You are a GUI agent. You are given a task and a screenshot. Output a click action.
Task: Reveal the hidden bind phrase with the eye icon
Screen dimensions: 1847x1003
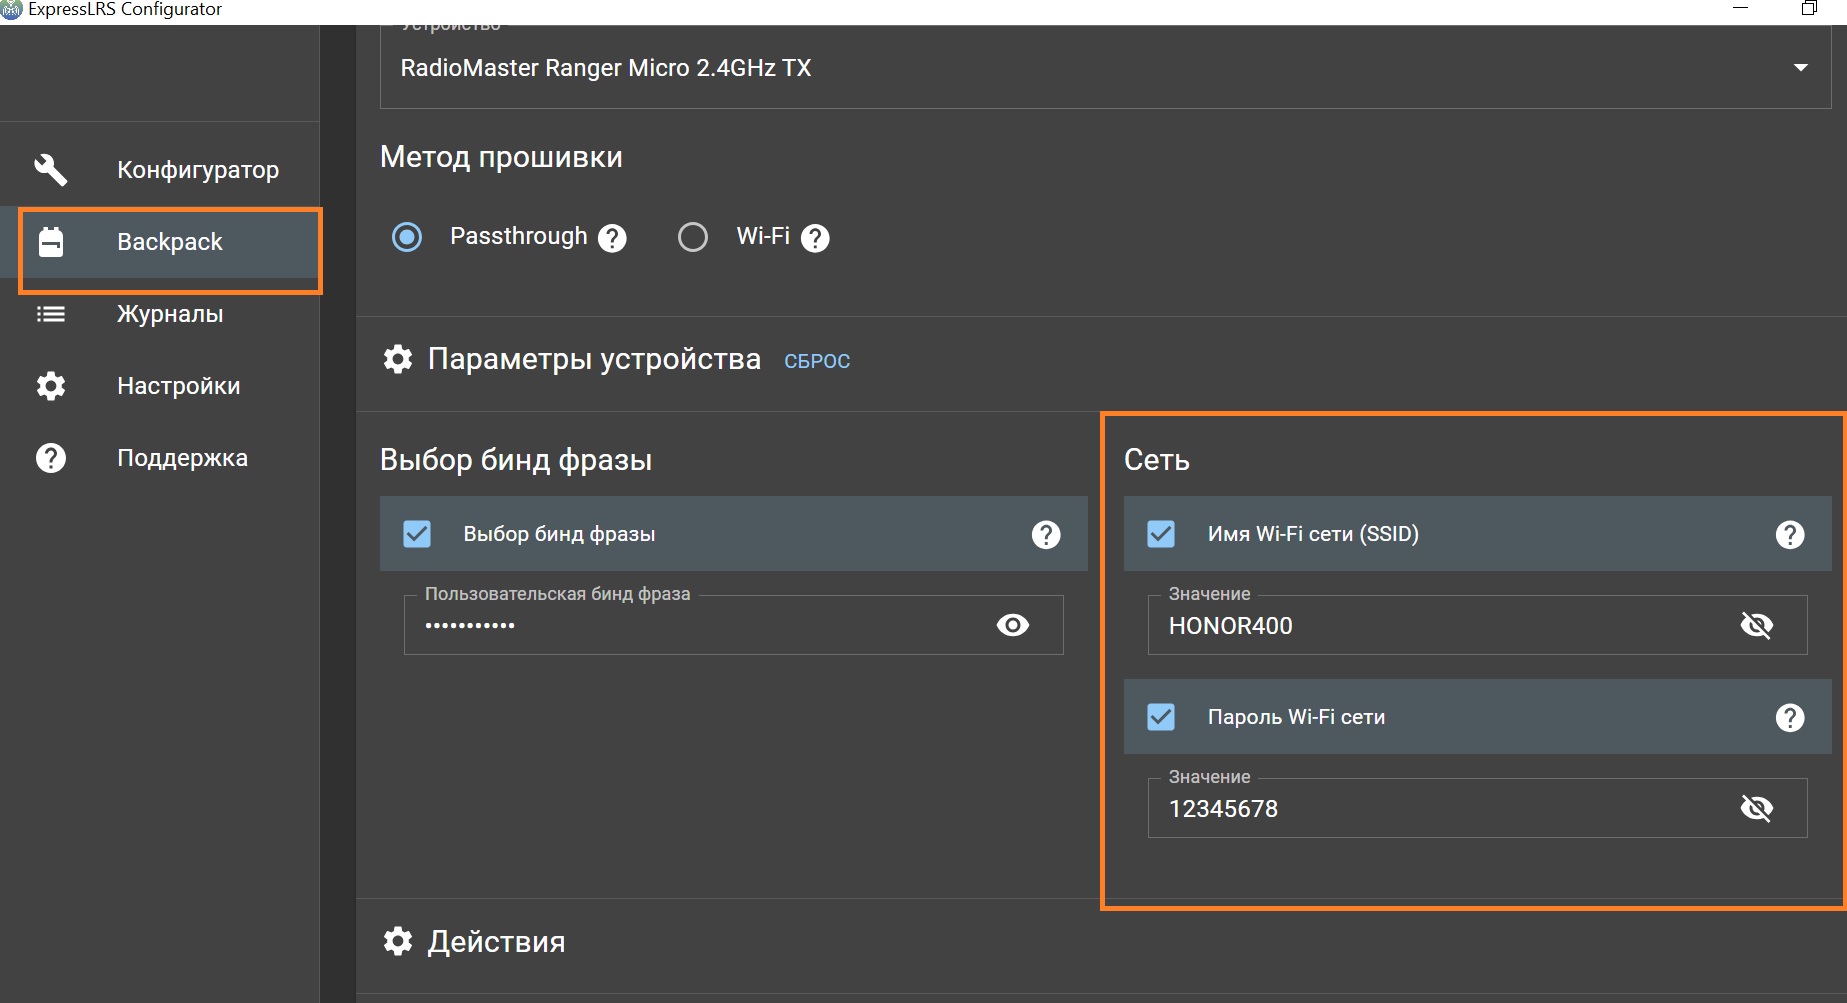click(1012, 624)
